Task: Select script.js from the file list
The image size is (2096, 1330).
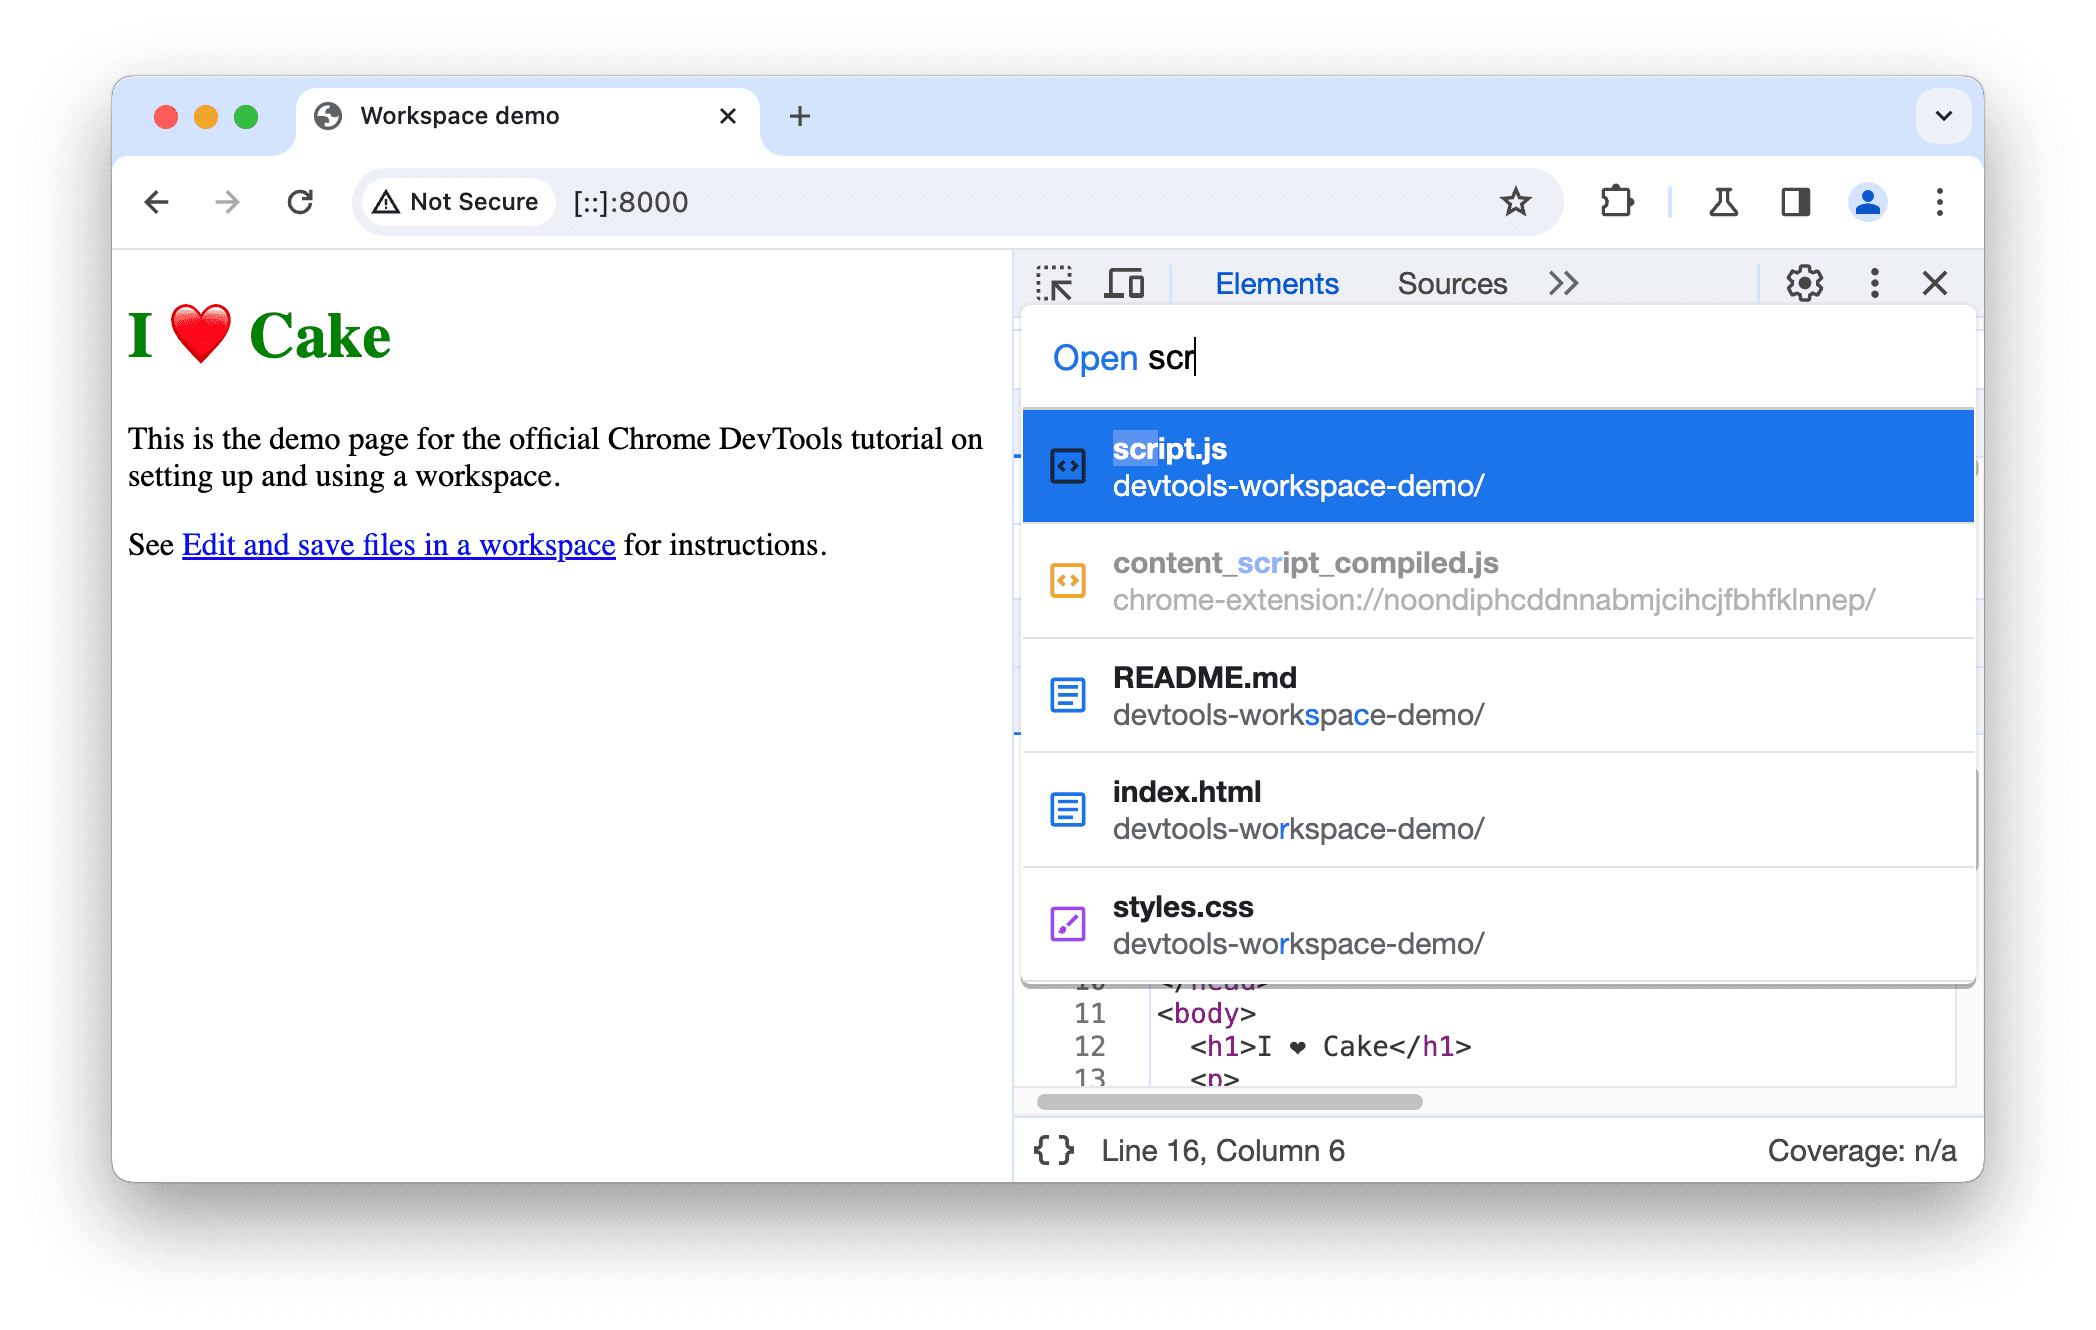Action: pos(1502,466)
